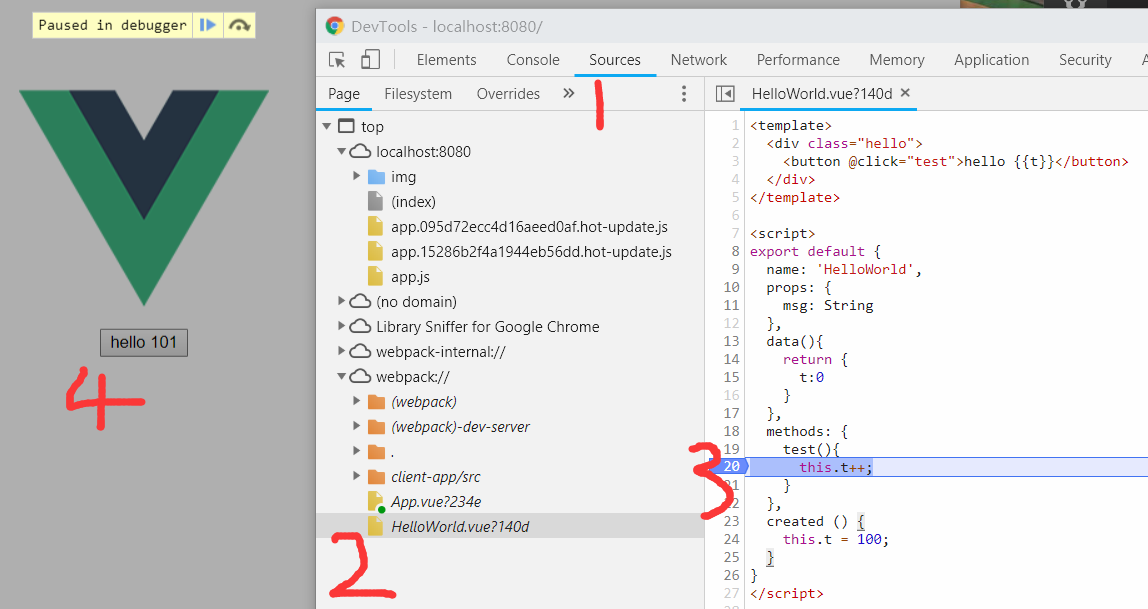Click the this.t = 100 code line

coord(835,539)
